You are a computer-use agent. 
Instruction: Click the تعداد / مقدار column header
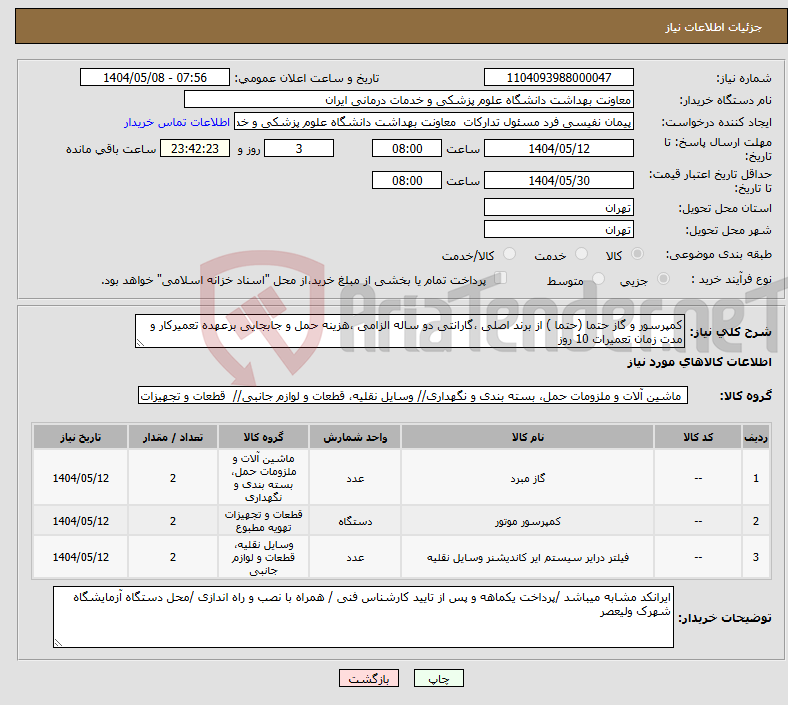click(x=173, y=437)
